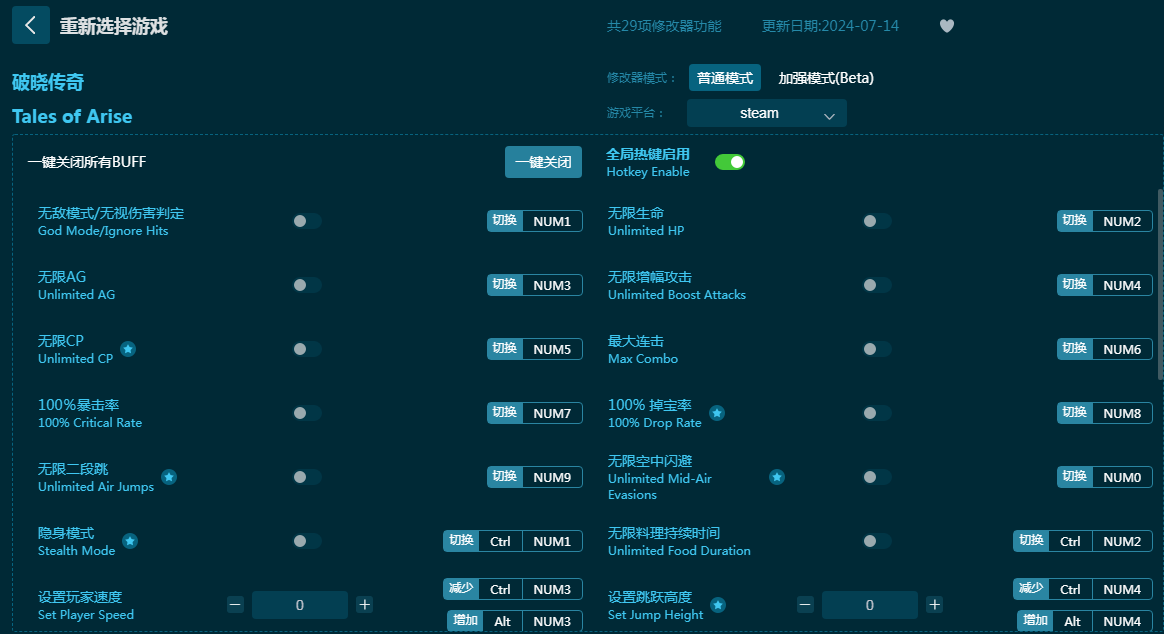Click the 游戏平台 label
1164x634 pixels.
[x=635, y=113]
